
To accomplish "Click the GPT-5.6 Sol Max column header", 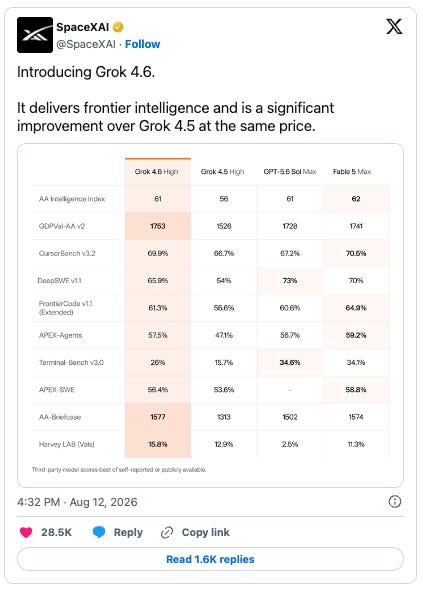I will 290,172.
